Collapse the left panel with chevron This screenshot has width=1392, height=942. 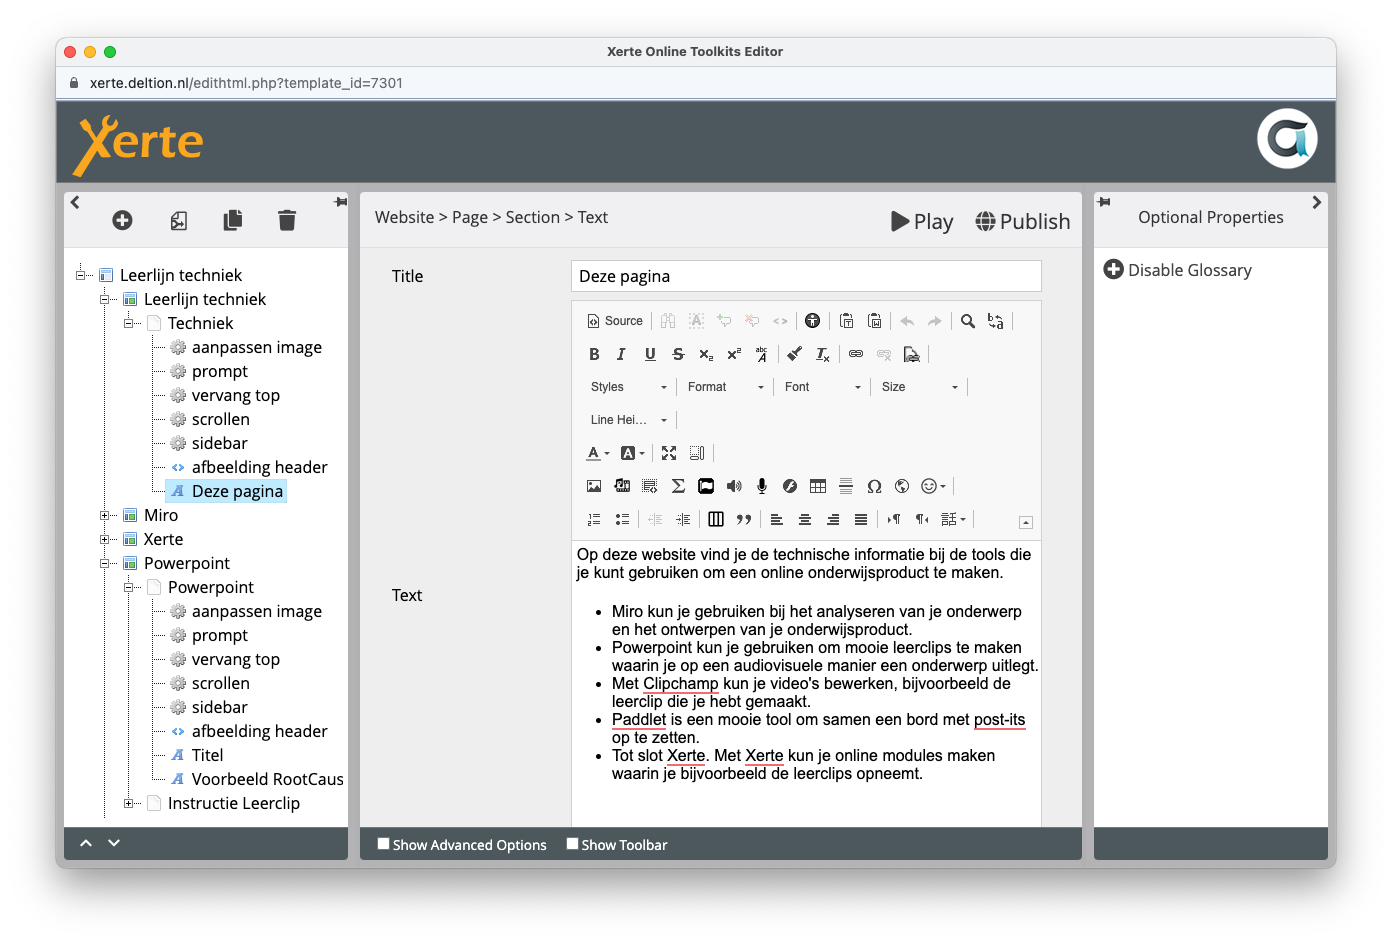coord(75,202)
